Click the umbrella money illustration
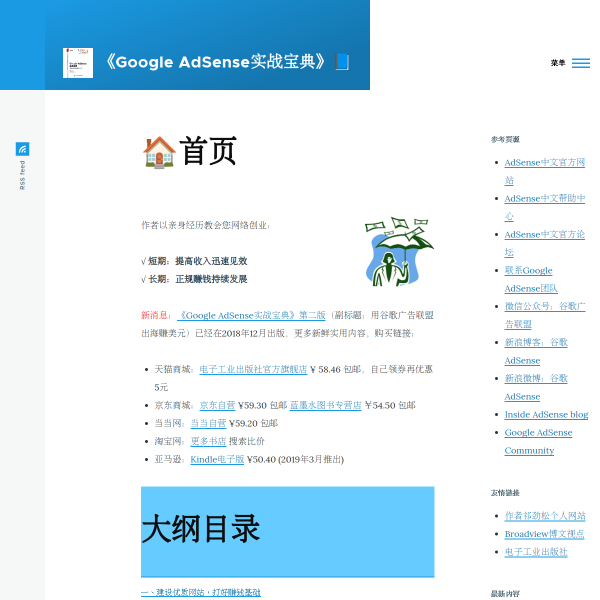600x600 pixels. pos(399,251)
